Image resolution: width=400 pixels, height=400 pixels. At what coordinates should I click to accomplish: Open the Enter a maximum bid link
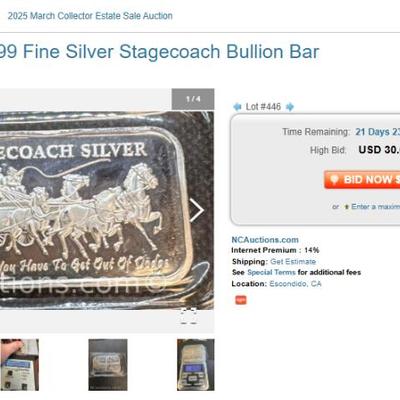[x=376, y=207]
